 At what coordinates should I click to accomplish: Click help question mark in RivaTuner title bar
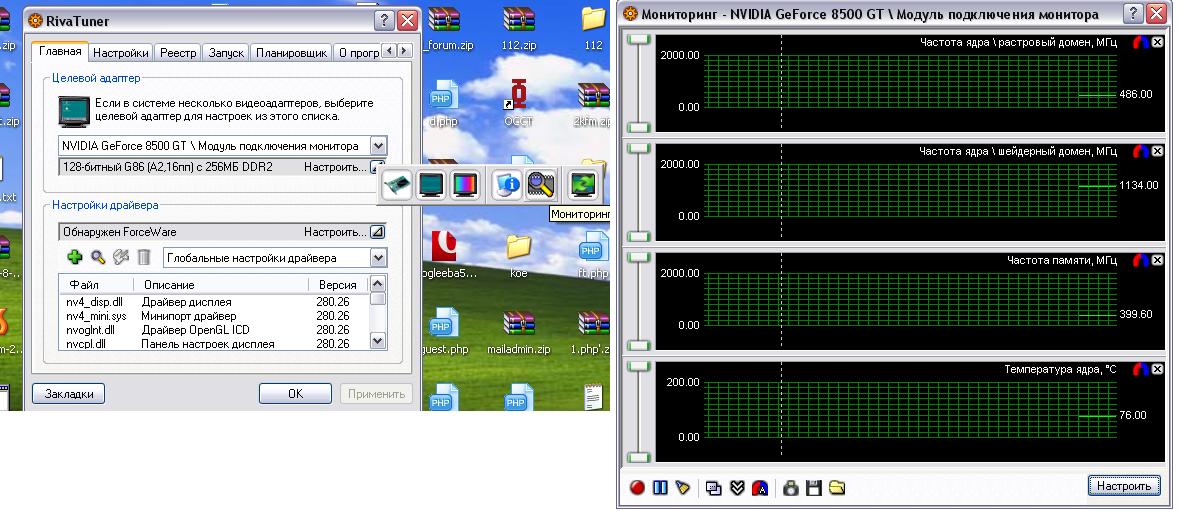[x=386, y=21]
